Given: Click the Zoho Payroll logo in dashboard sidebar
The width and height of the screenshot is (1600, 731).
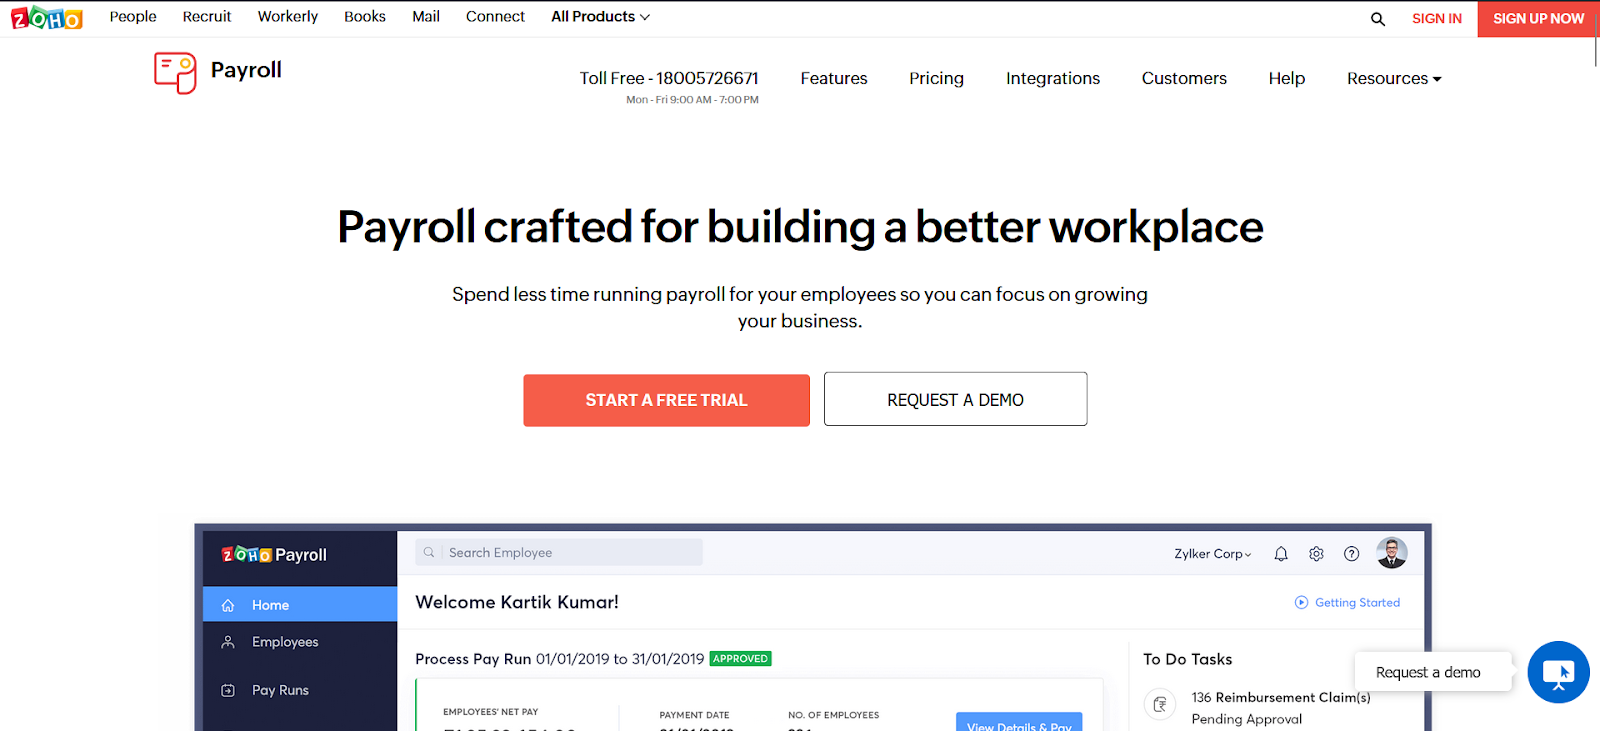Looking at the screenshot, I should 274,555.
